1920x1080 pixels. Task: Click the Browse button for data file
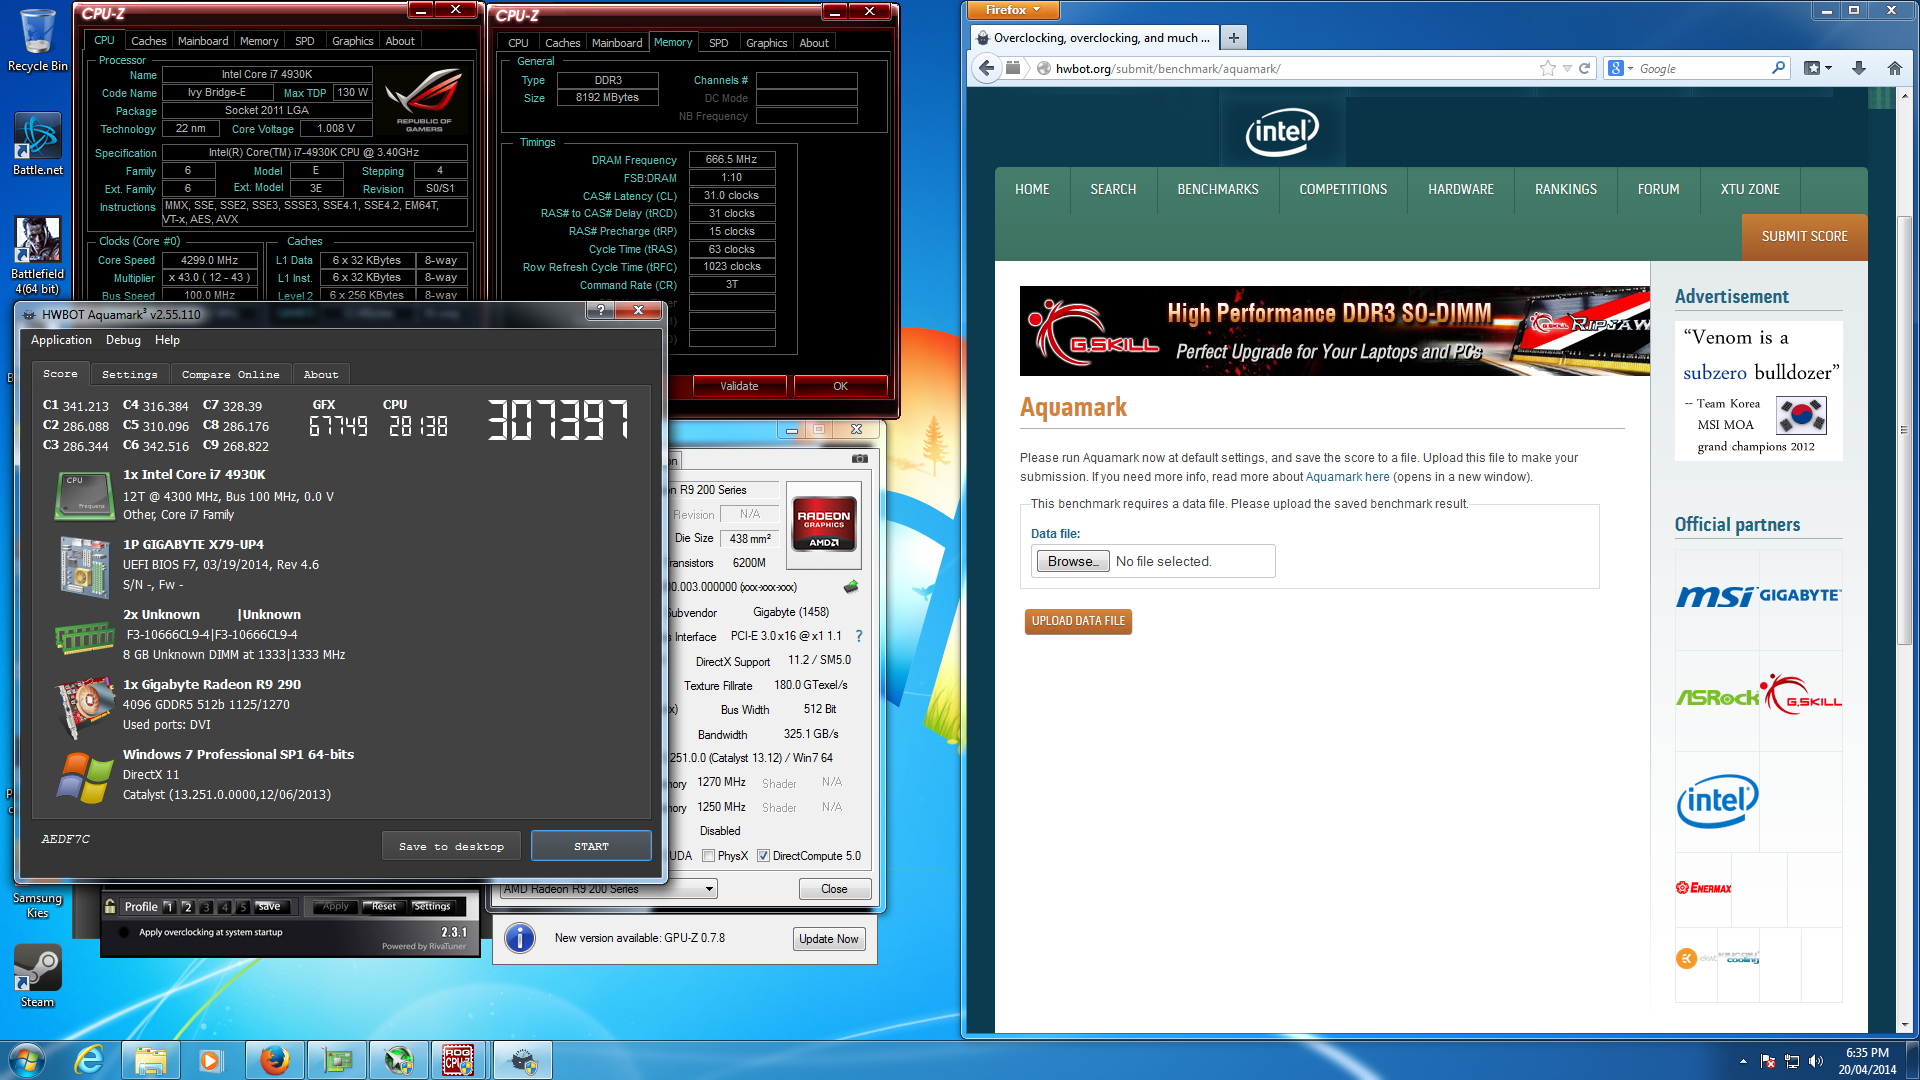tap(1072, 561)
